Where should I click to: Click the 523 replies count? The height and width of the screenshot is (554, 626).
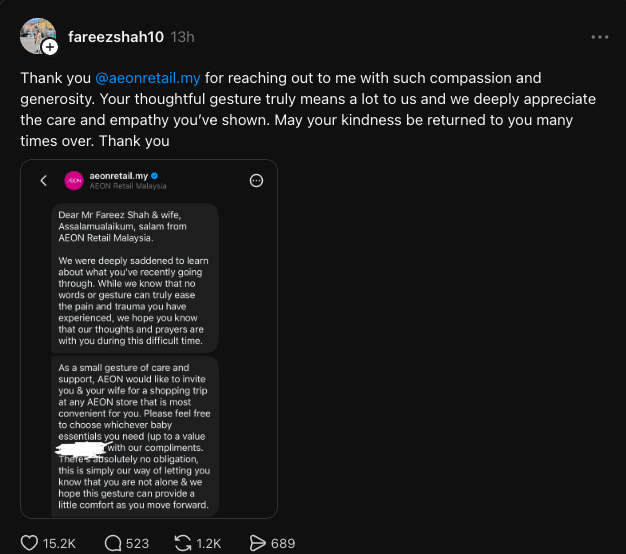[x=137, y=543]
